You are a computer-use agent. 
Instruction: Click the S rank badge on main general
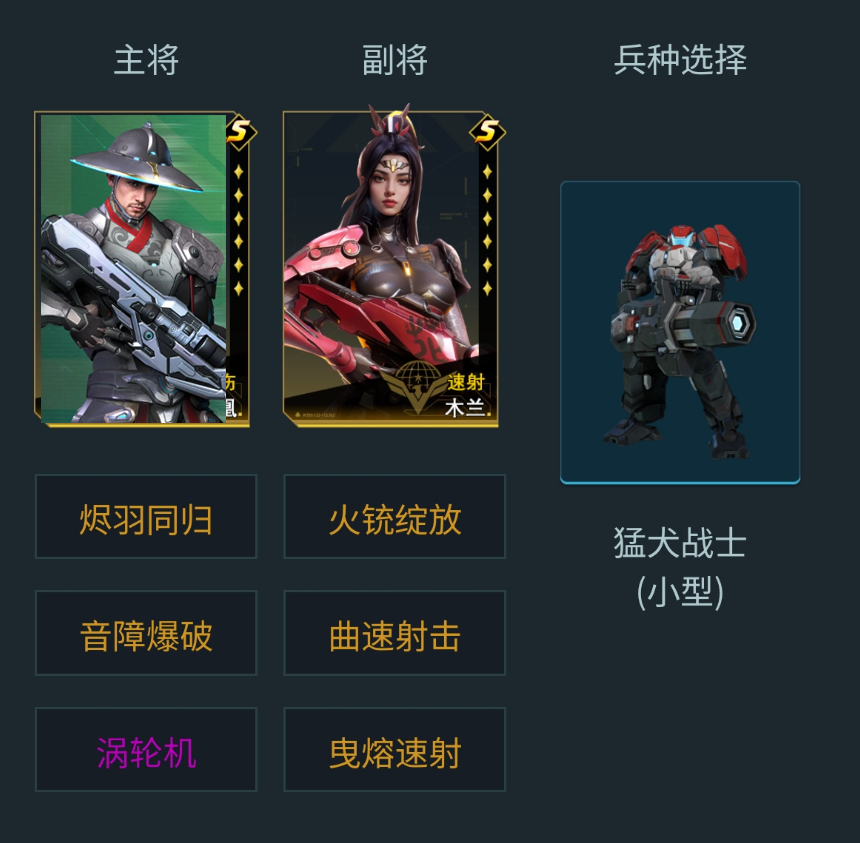click(240, 132)
